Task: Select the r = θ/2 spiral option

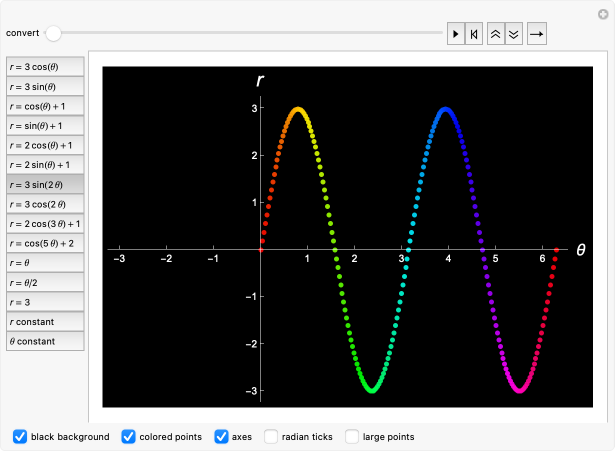Action: point(45,282)
